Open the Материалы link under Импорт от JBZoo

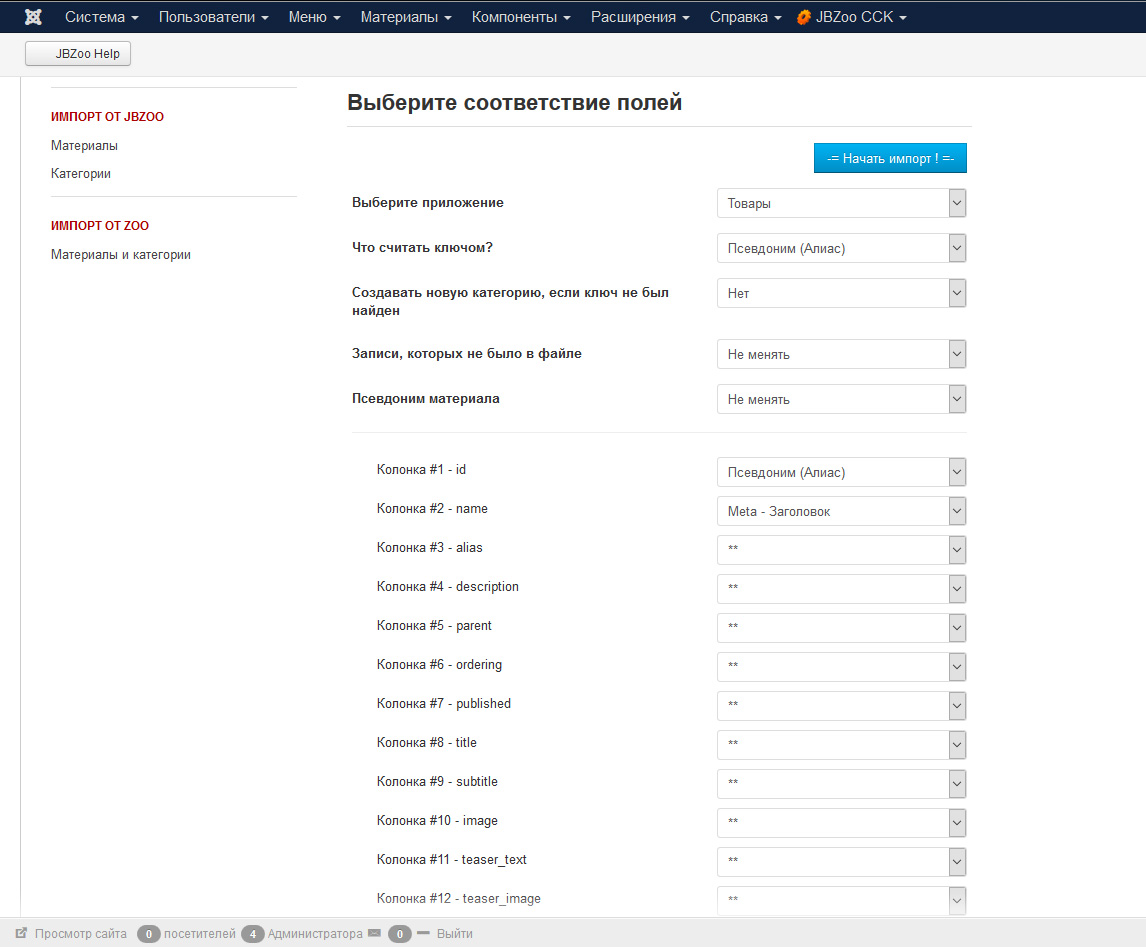84,146
